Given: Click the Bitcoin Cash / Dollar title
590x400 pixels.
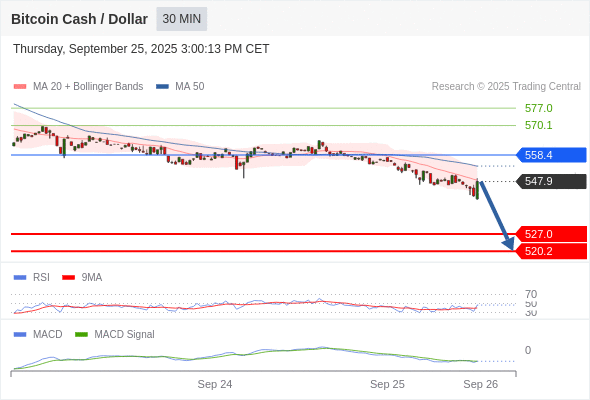Looking at the screenshot, I should pyautogui.click(x=79, y=19).
